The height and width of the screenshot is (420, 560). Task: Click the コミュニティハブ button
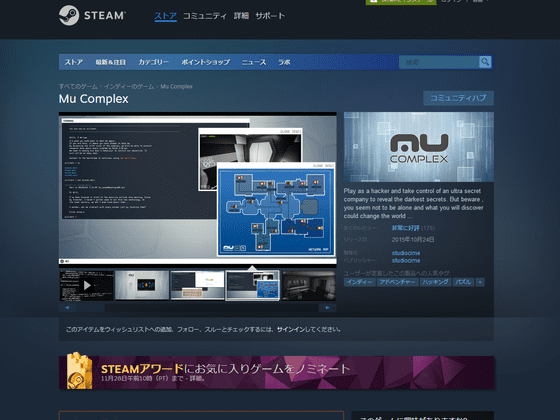[x=458, y=98]
